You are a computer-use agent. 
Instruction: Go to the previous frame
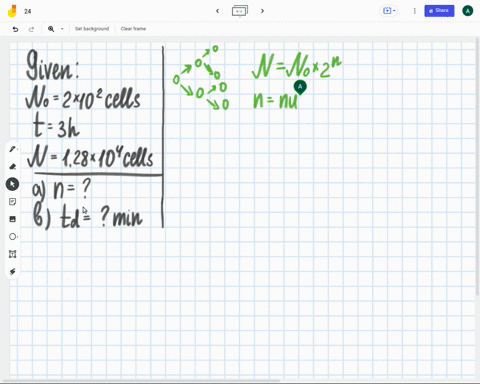(218, 11)
